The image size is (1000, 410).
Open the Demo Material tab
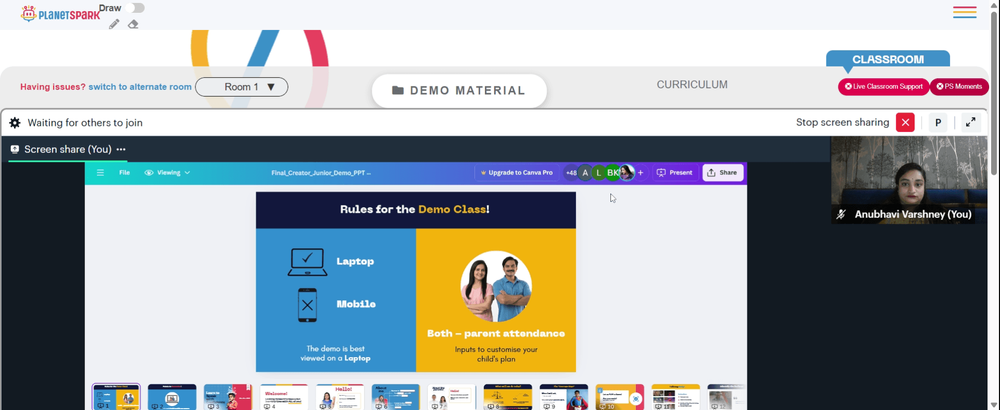(x=459, y=91)
